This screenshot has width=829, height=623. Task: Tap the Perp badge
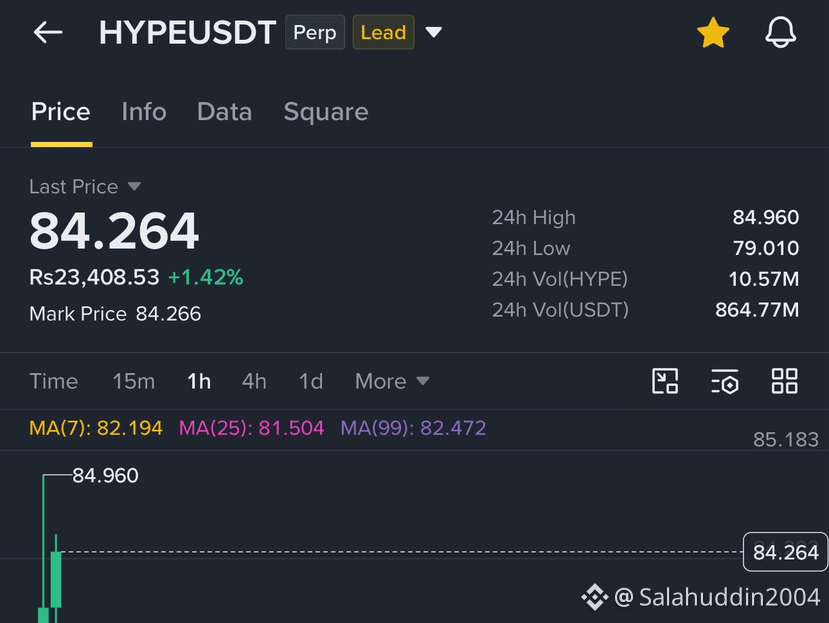click(315, 32)
